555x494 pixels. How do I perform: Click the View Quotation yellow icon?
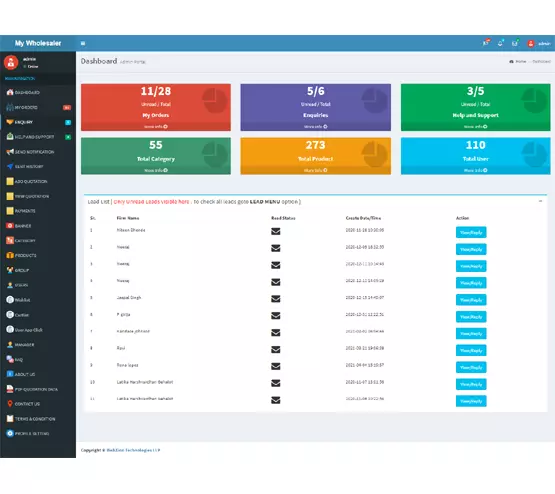10,196
